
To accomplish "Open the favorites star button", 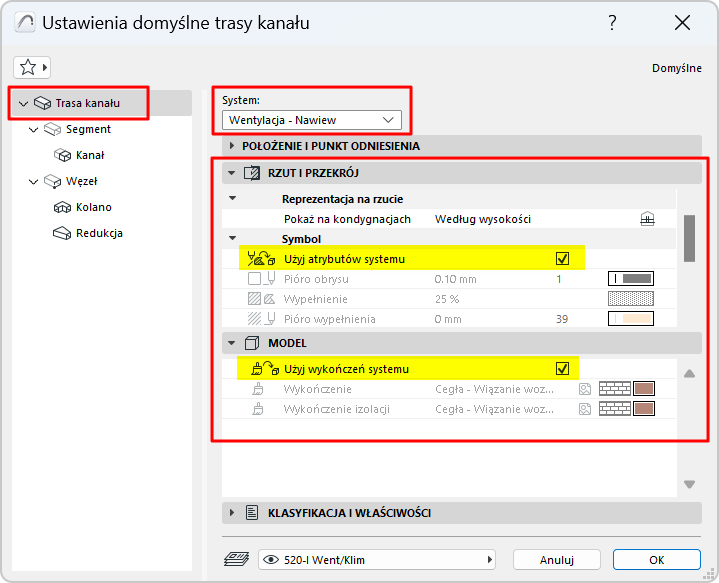I will [32, 67].
